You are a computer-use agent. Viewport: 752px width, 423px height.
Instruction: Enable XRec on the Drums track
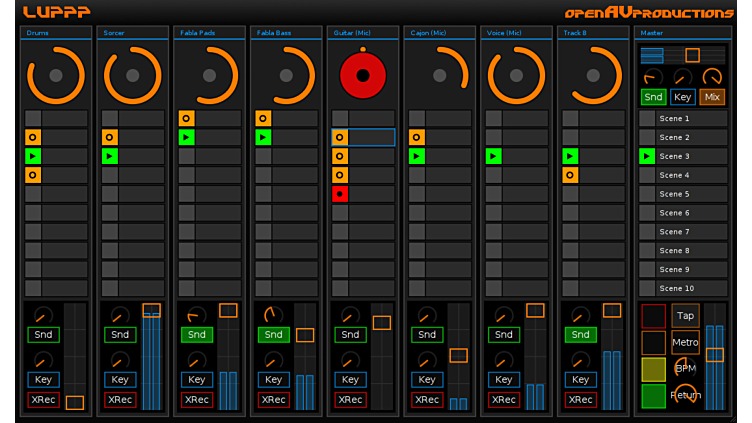(x=43, y=399)
